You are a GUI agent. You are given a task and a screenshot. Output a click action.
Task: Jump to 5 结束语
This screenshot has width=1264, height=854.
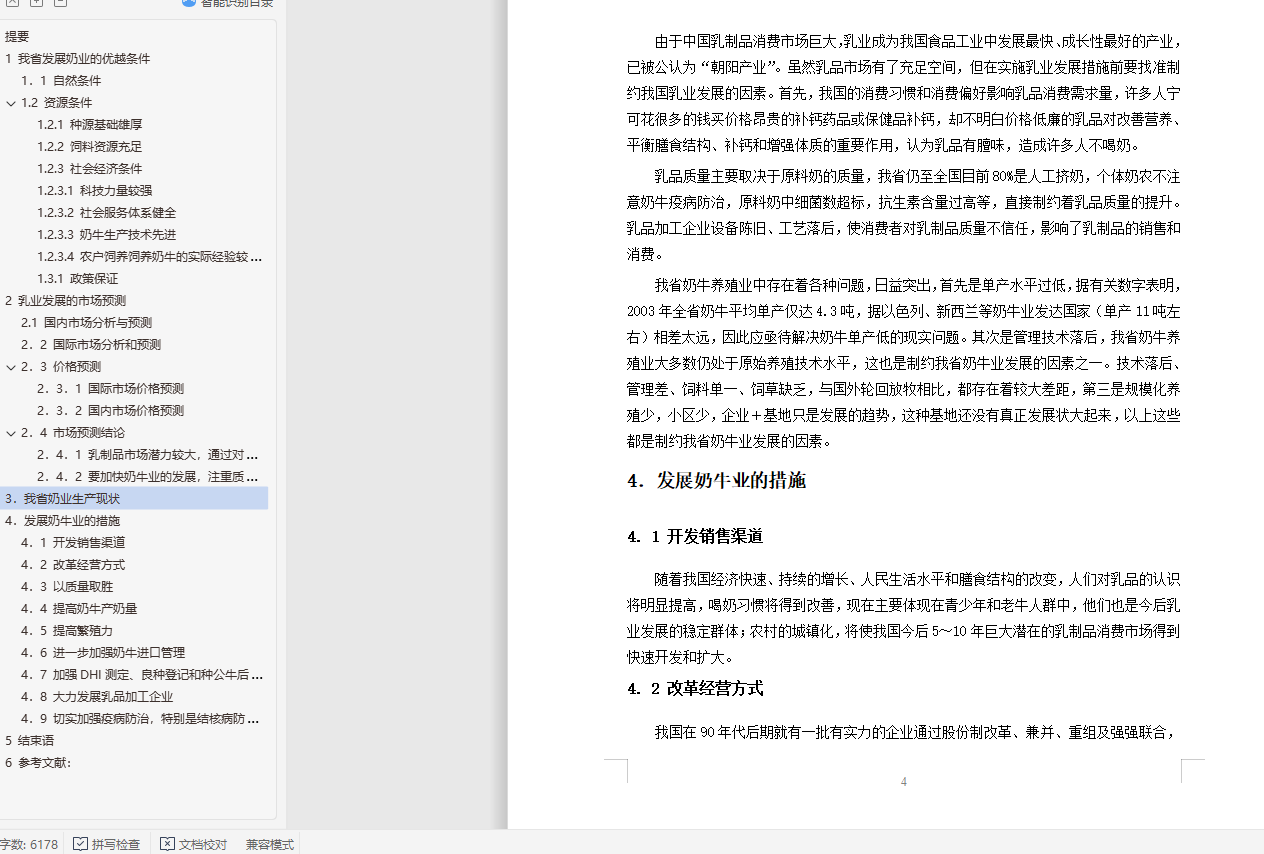[x=29, y=741]
